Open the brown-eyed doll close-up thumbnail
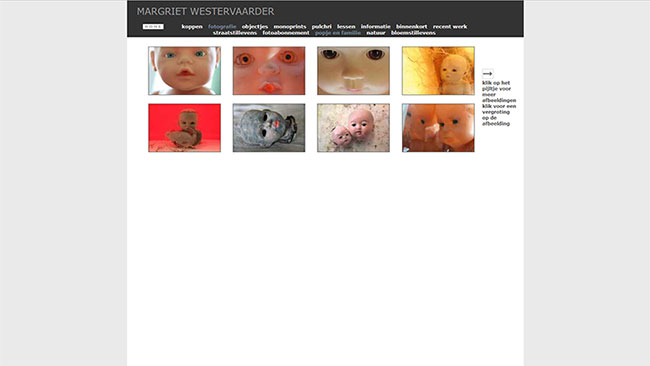Screen dimensions: 650x366 [354, 71]
